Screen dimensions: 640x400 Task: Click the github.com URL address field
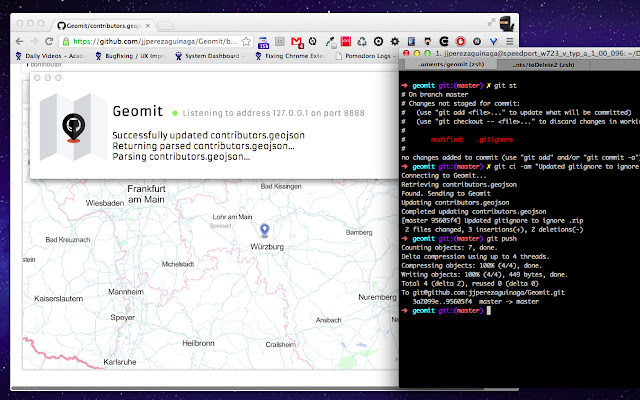pyautogui.click(x=150, y=42)
